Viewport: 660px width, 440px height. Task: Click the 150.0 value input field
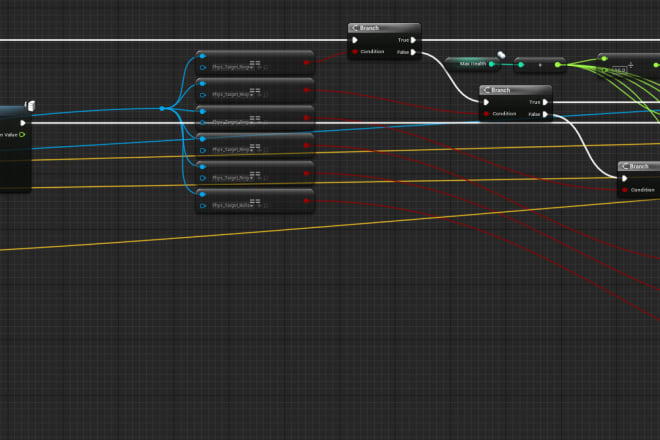point(618,70)
